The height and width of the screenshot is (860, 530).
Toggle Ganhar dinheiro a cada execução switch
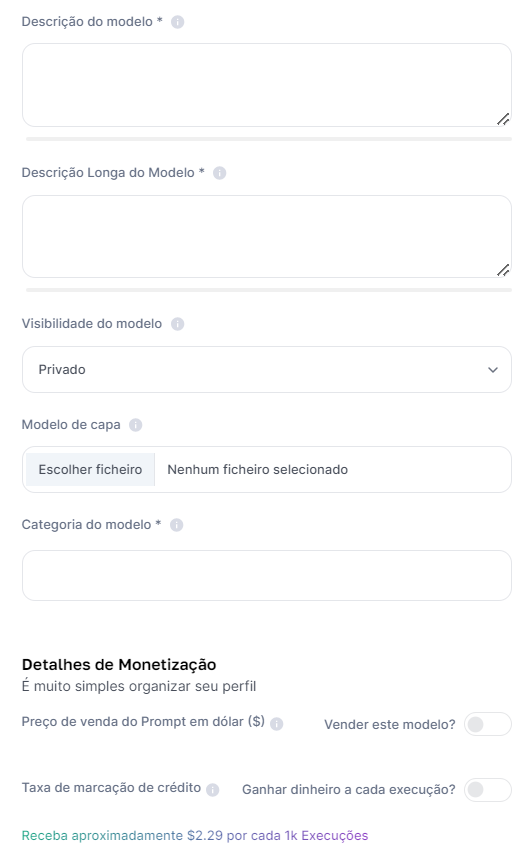(488, 790)
